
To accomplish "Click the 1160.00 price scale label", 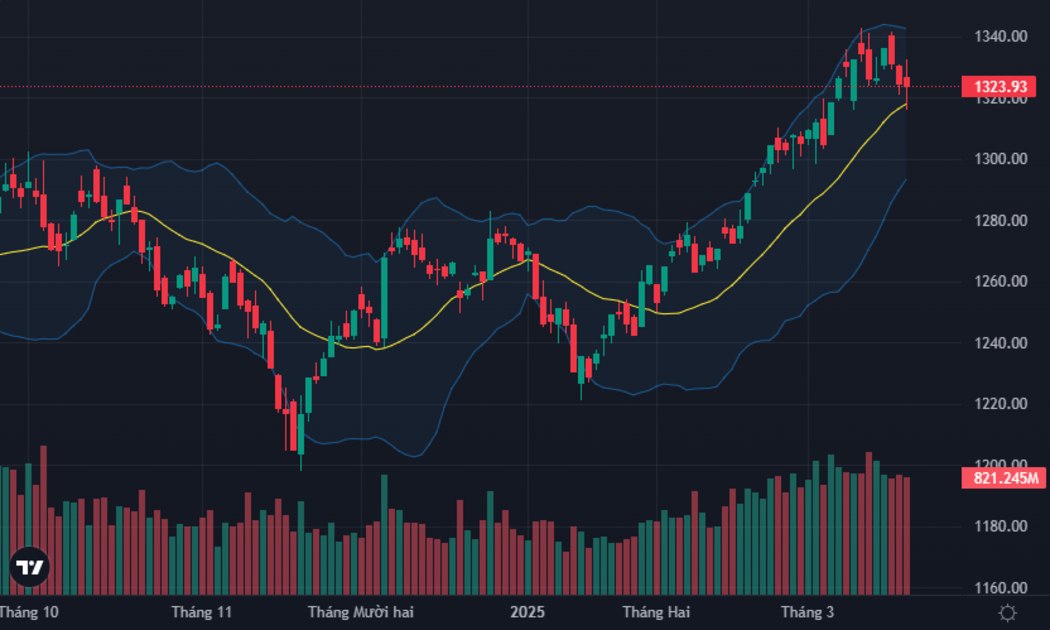I will point(1000,588).
